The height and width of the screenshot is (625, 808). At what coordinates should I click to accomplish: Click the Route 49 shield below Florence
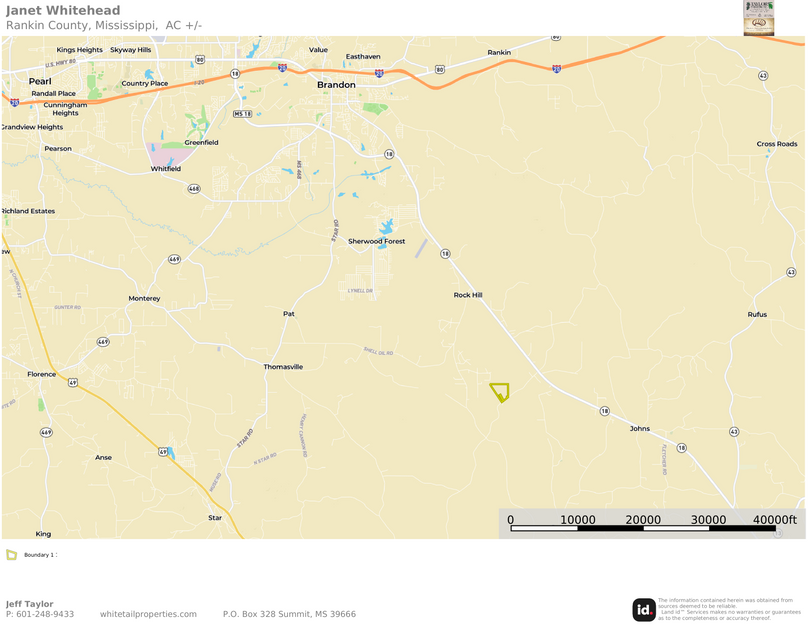(73, 382)
